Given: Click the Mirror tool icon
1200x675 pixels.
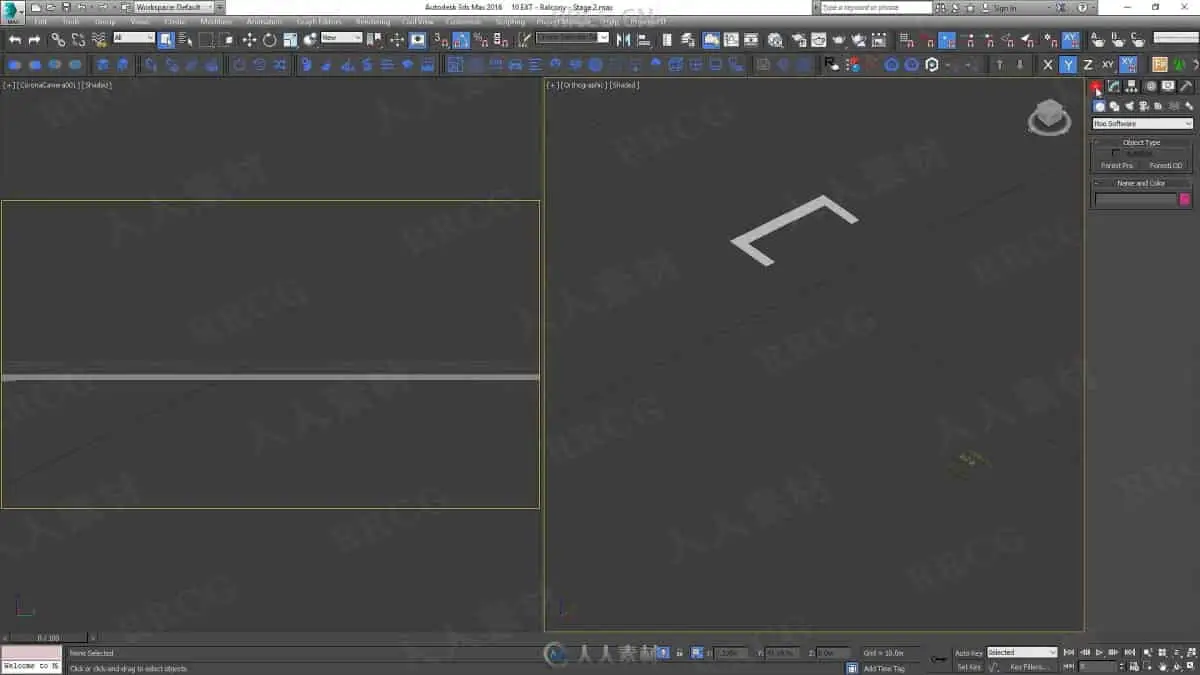Looking at the screenshot, I should coord(624,40).
